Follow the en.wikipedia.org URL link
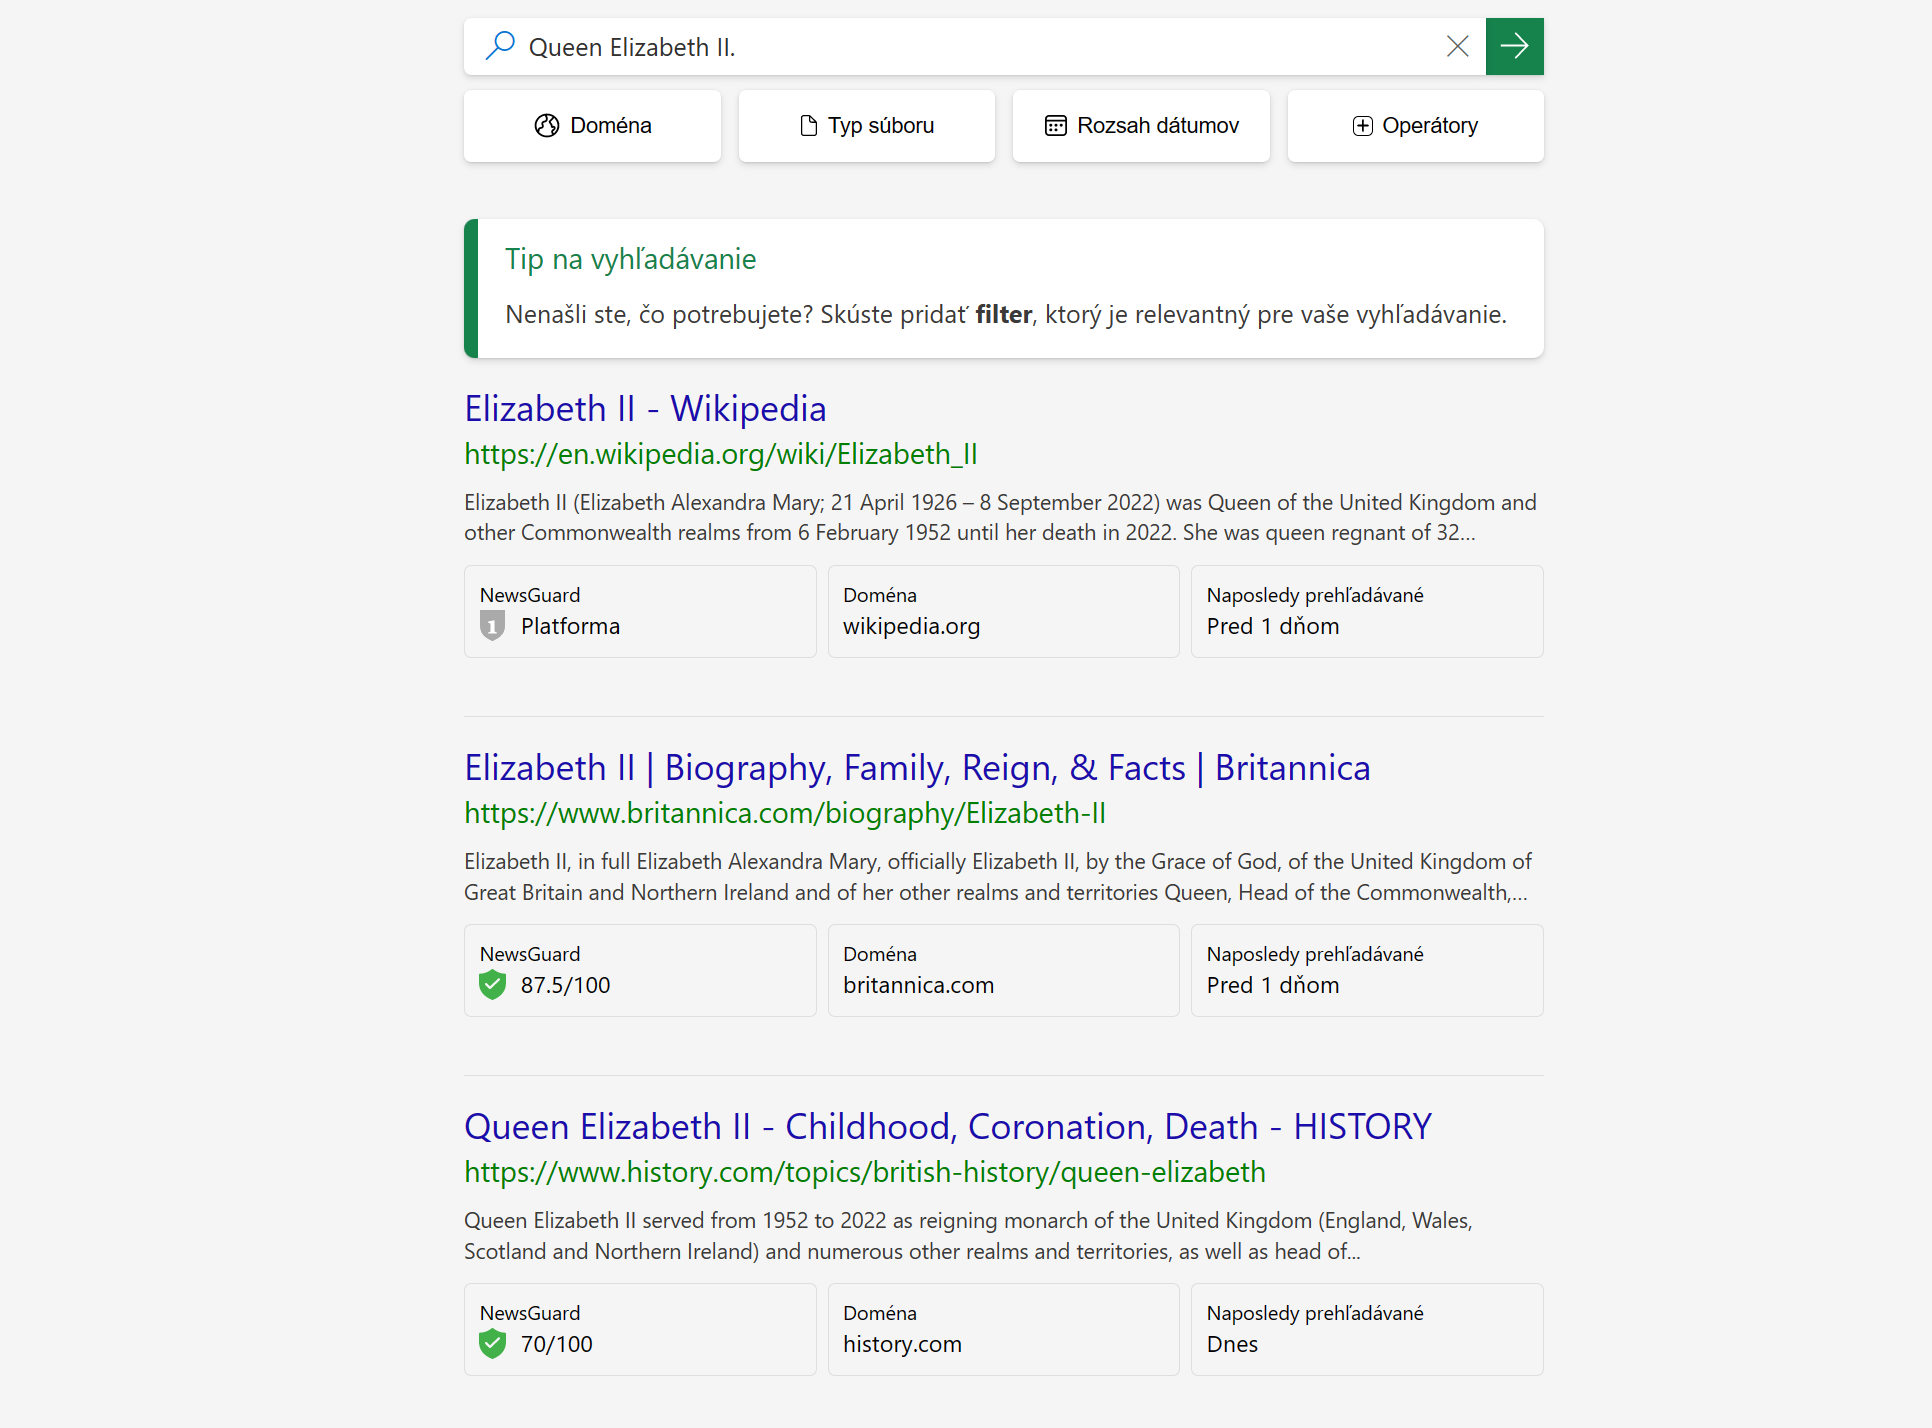This screenshot has height=1428, width=1932. pos(721,454)
